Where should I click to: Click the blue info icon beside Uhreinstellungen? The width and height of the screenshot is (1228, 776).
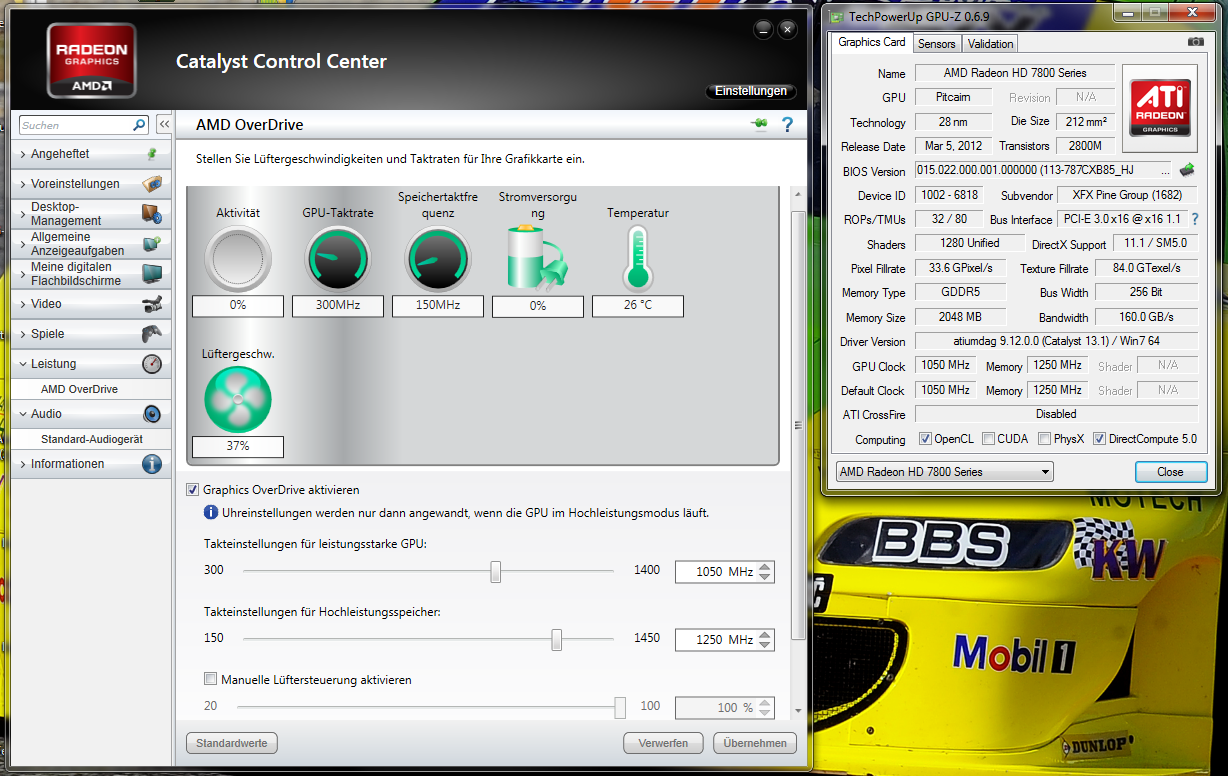(211, 512)
